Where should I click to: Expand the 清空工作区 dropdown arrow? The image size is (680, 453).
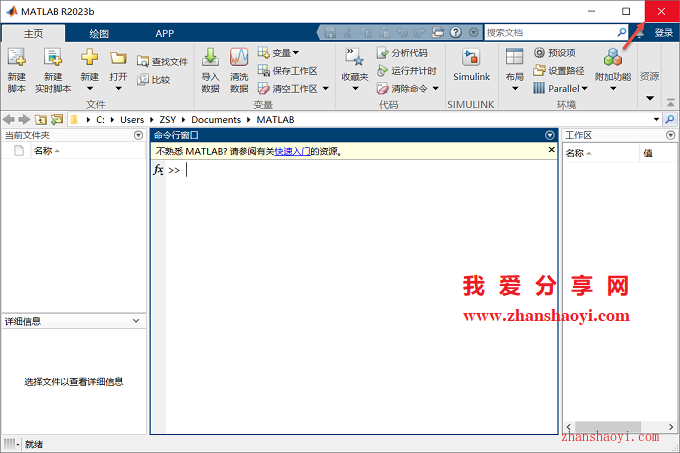[x=326, y=88]
